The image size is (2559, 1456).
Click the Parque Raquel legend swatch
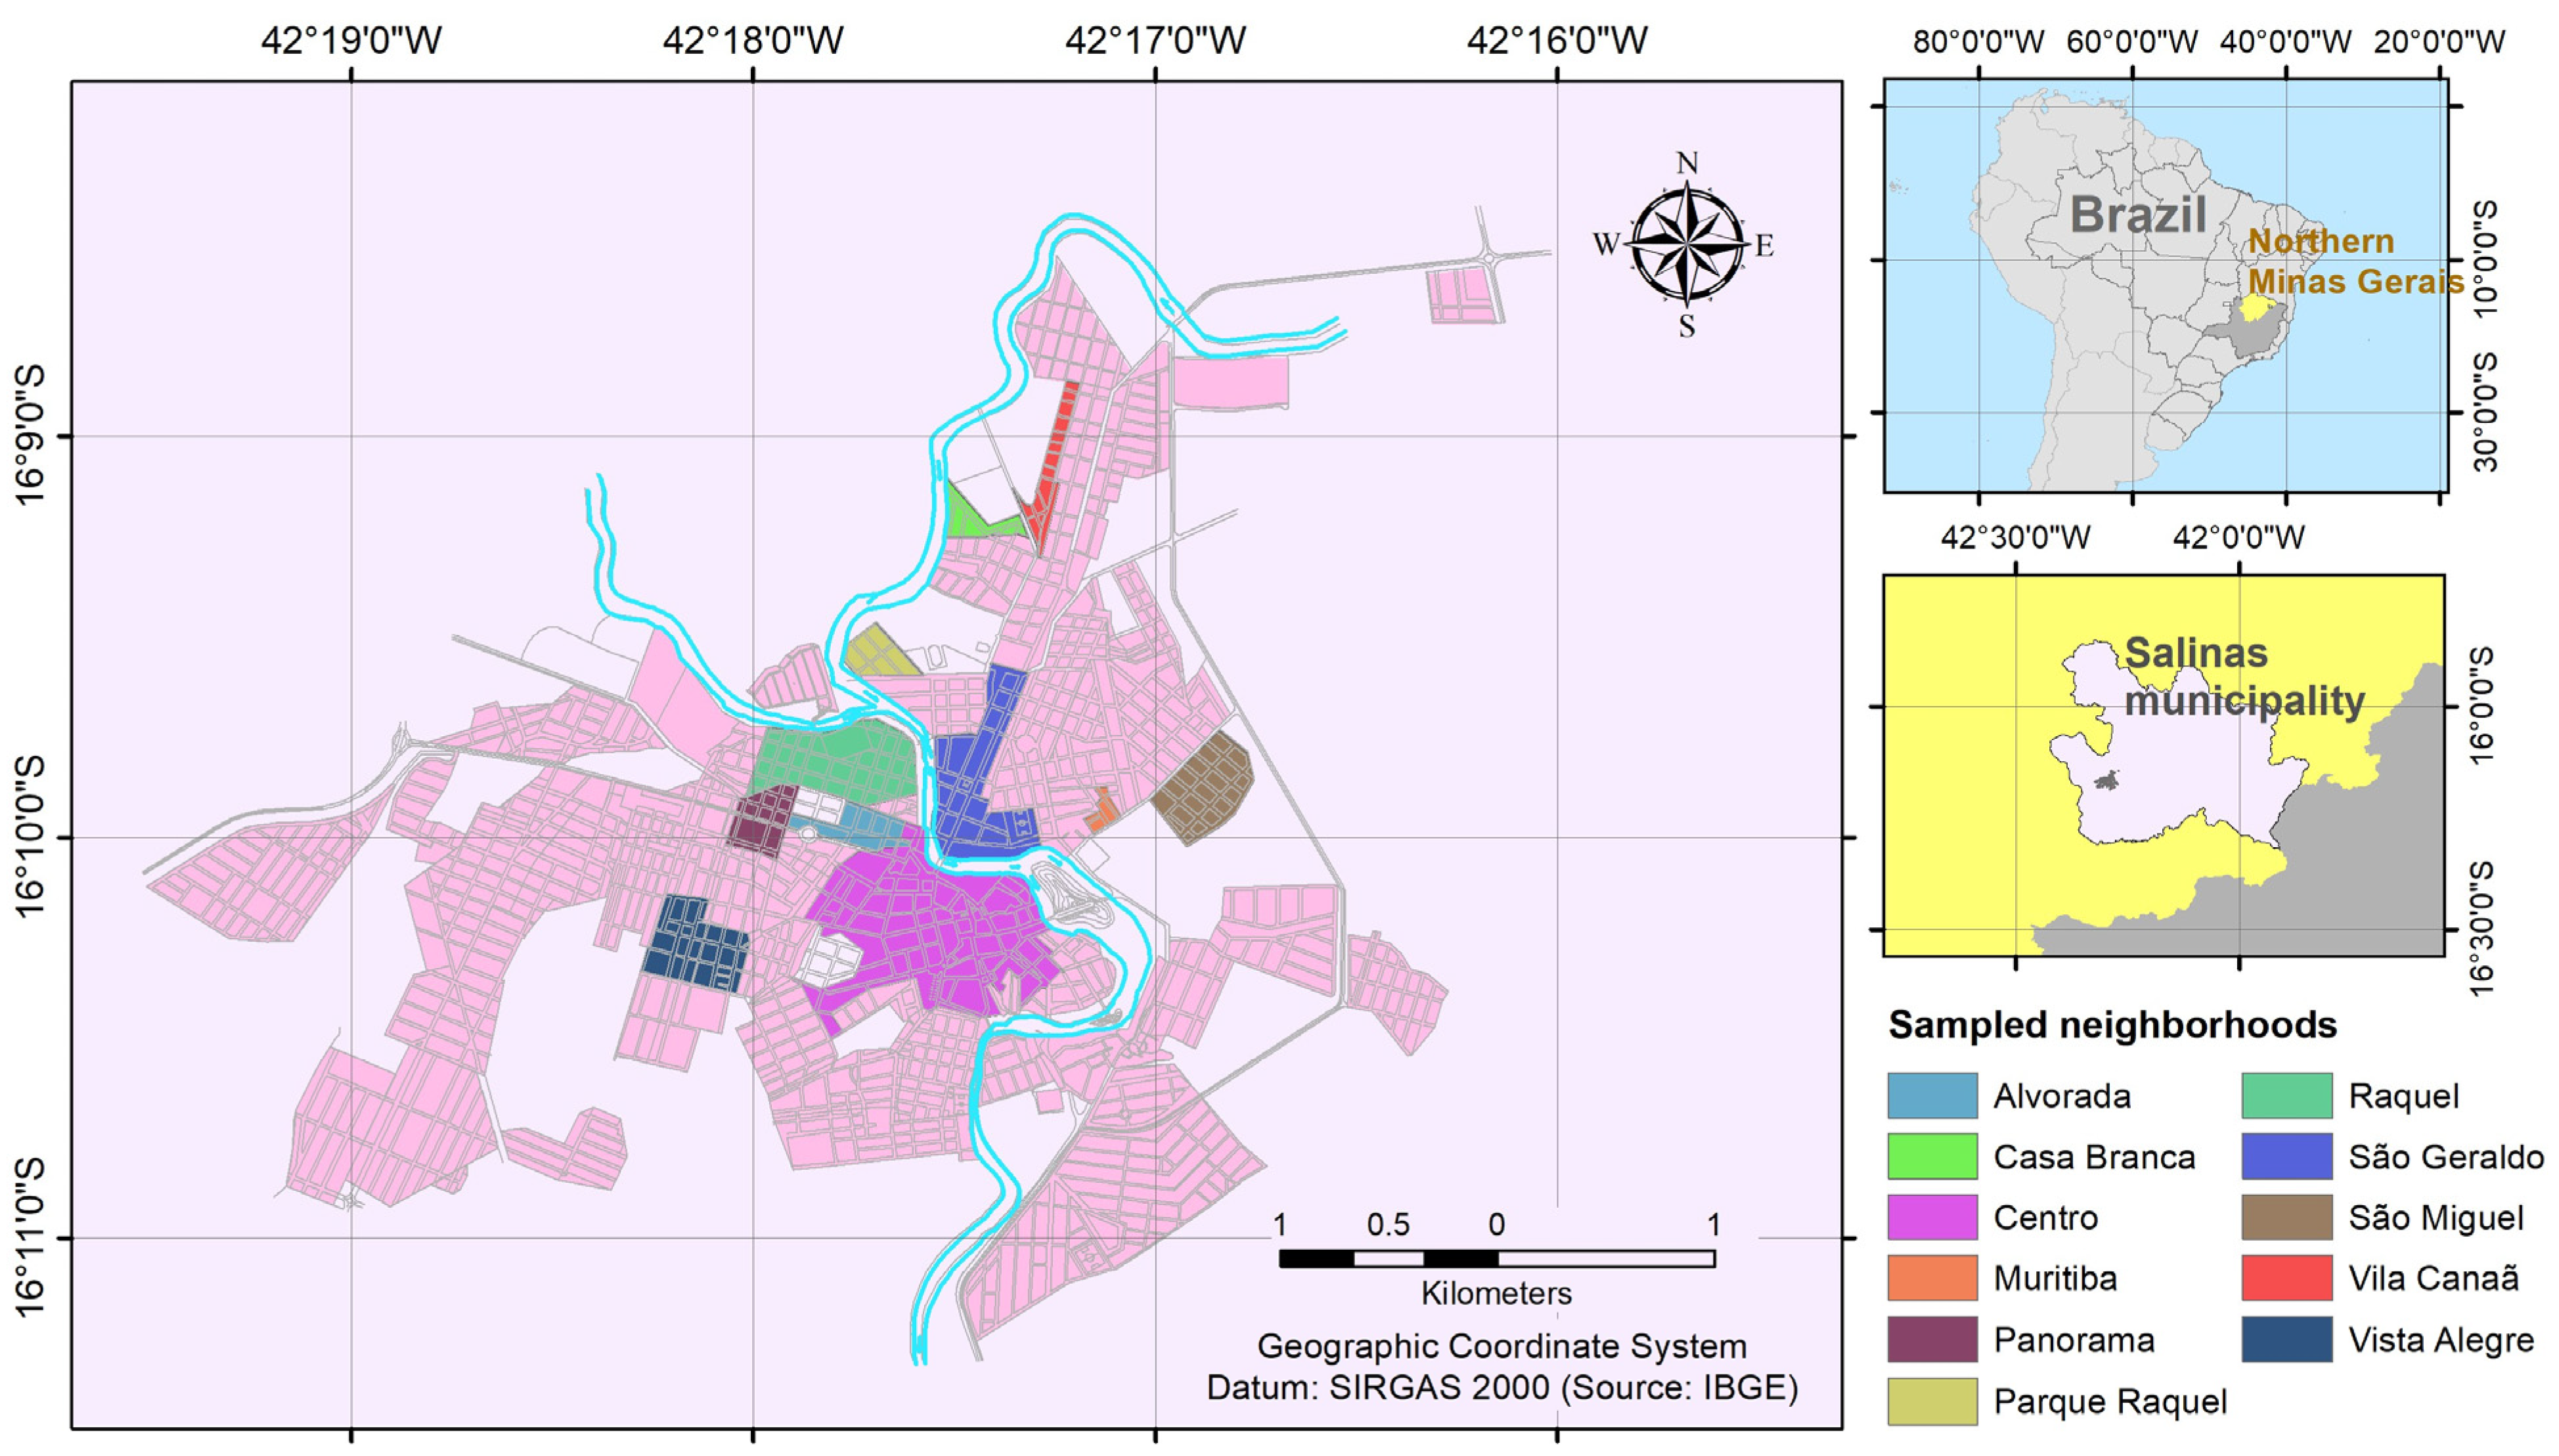coord(1932,1401)
